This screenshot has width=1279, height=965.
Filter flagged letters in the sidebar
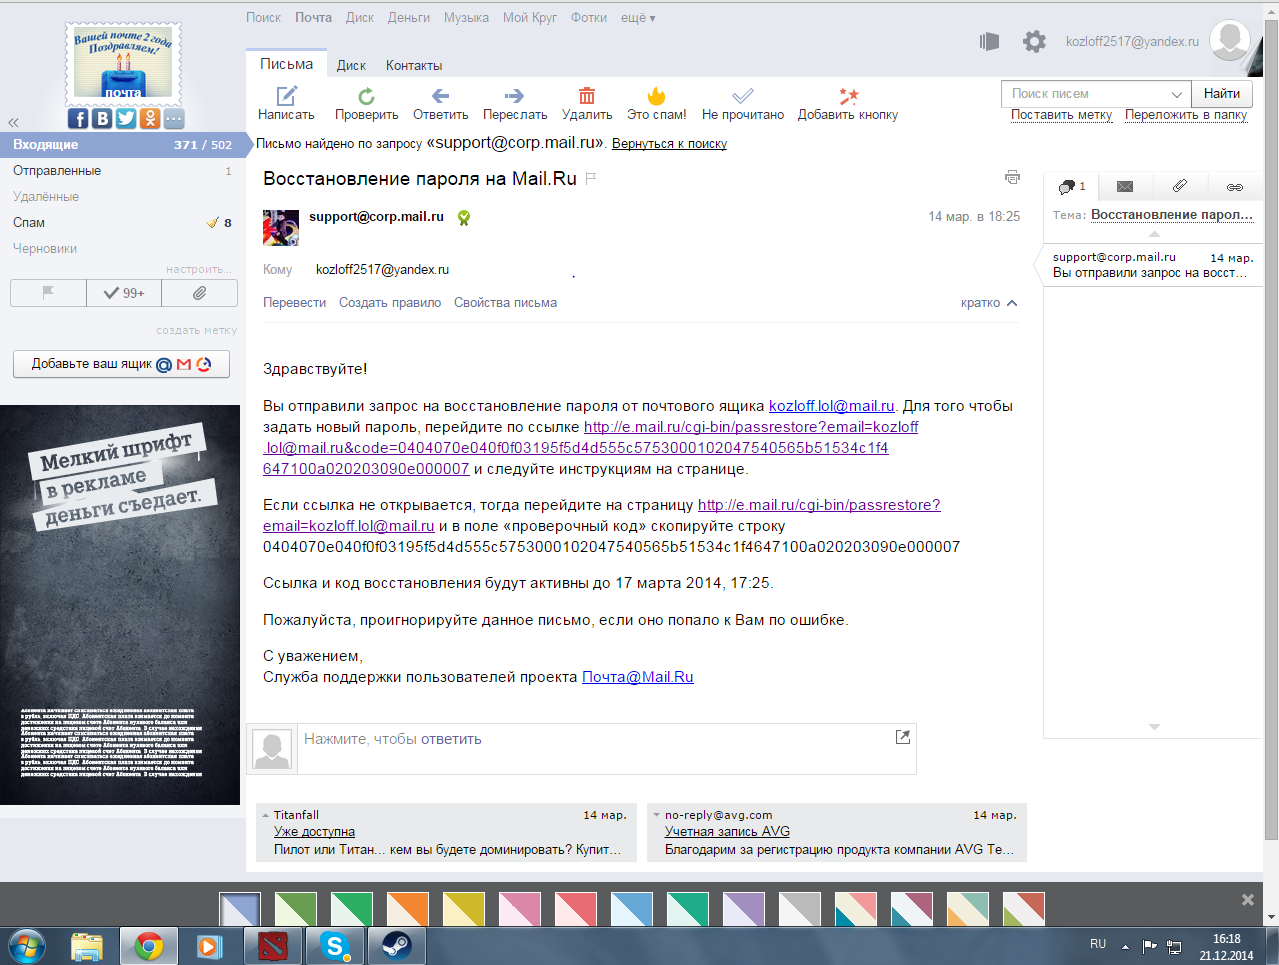48,293
